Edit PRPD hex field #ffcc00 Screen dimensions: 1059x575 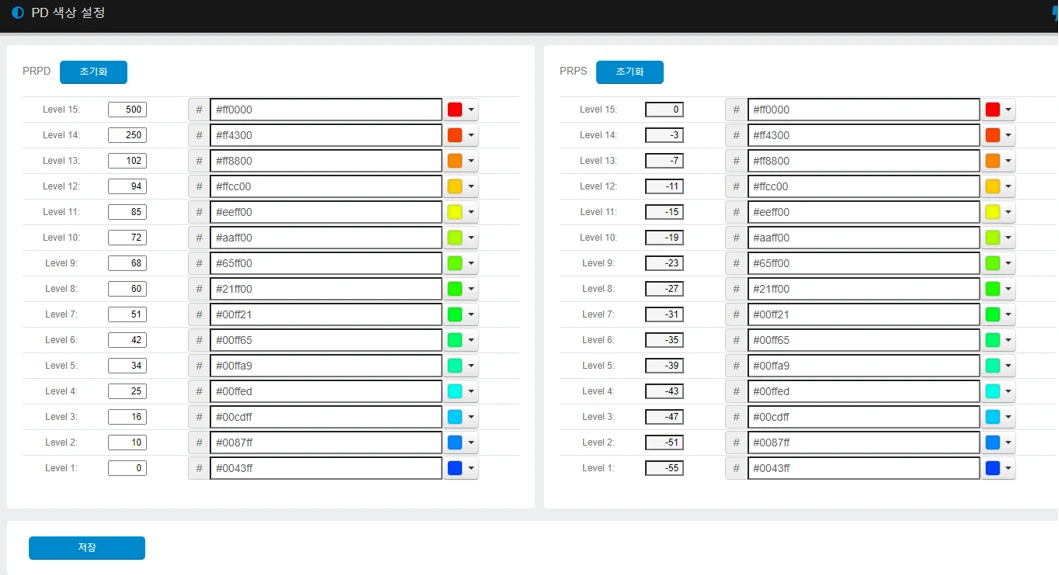click(326, 186)
